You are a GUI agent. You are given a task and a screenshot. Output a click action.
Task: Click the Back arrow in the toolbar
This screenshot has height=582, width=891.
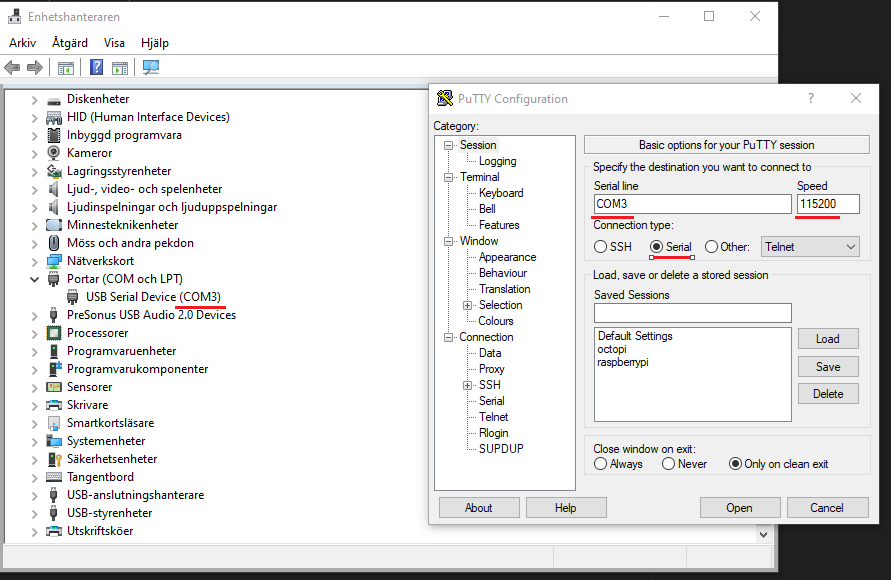12,68
